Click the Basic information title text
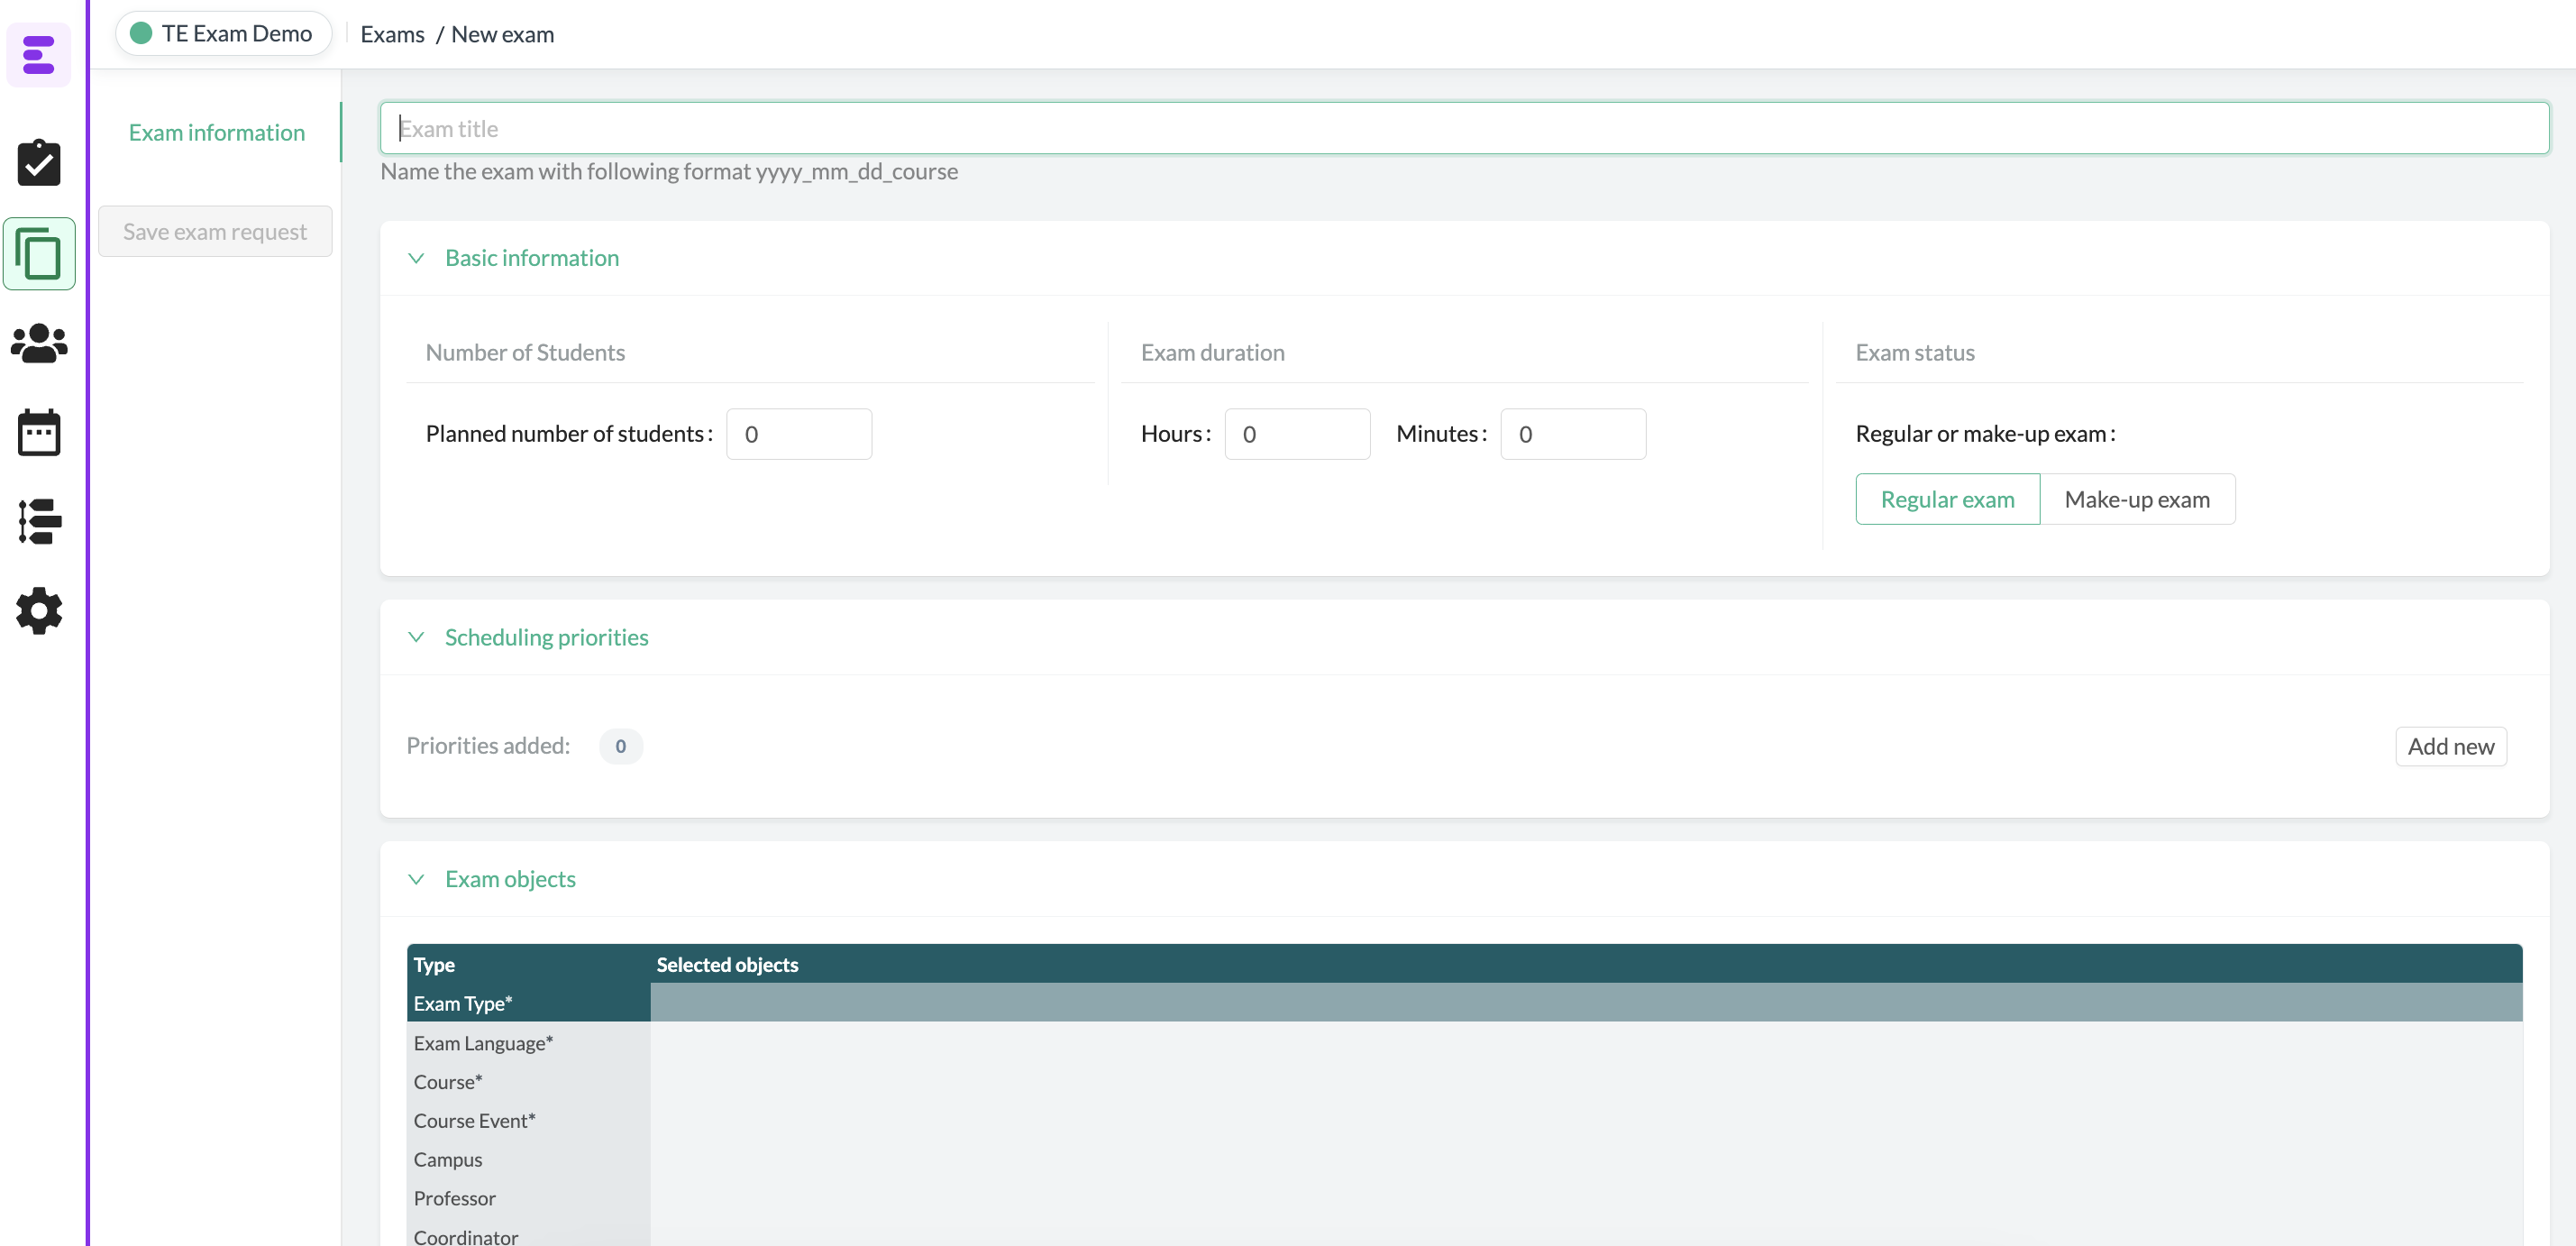The image size is (2576, 1246). pyautogui.click(x=532, y=258)
